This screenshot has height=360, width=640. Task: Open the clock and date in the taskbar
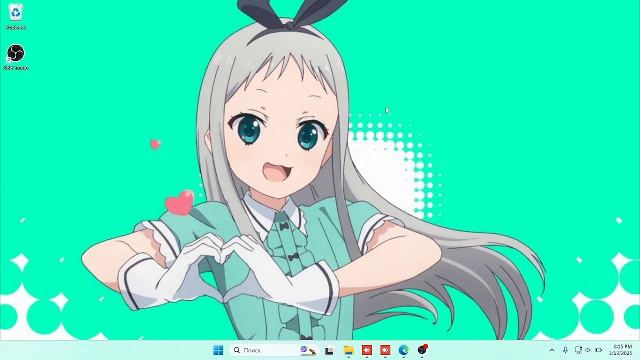[621, 350]
